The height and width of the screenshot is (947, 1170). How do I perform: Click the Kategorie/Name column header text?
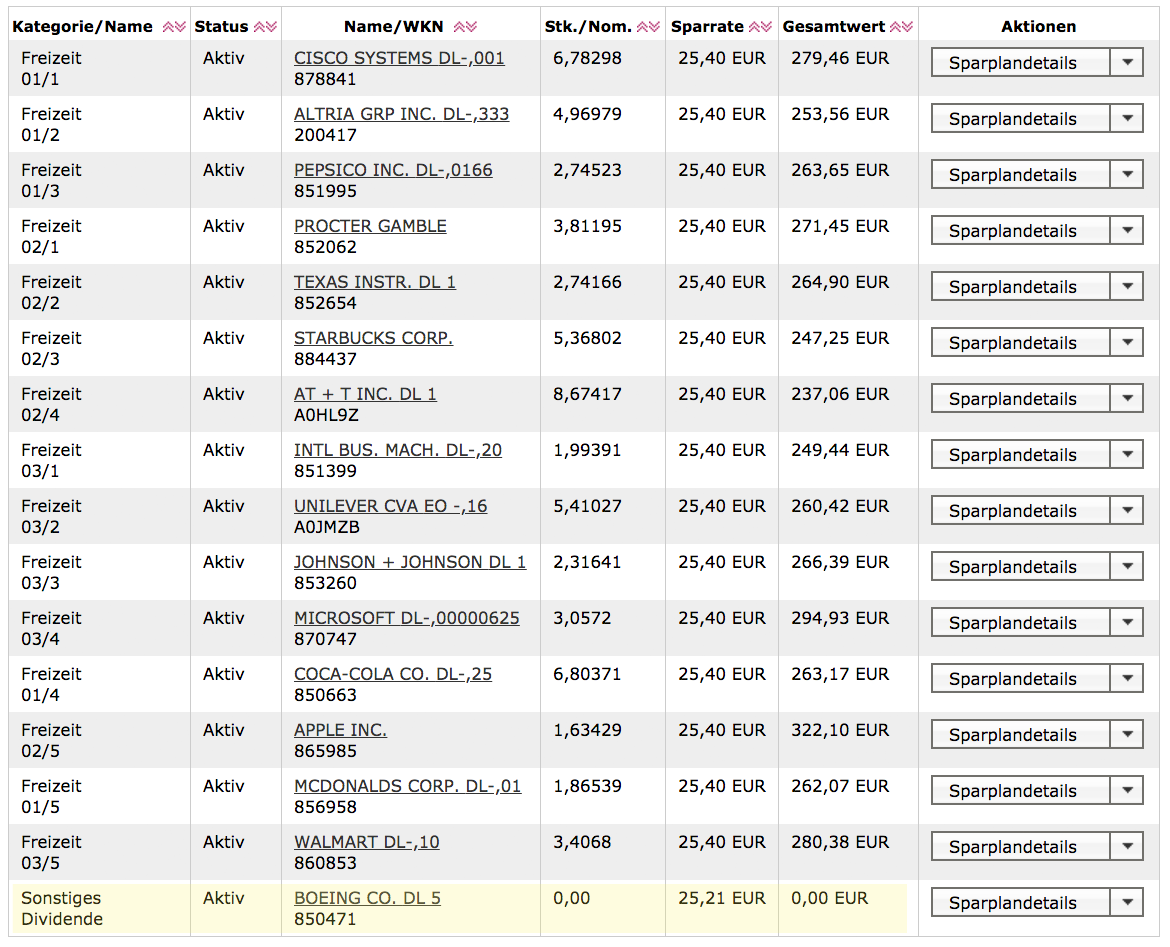tap(83, 27)
